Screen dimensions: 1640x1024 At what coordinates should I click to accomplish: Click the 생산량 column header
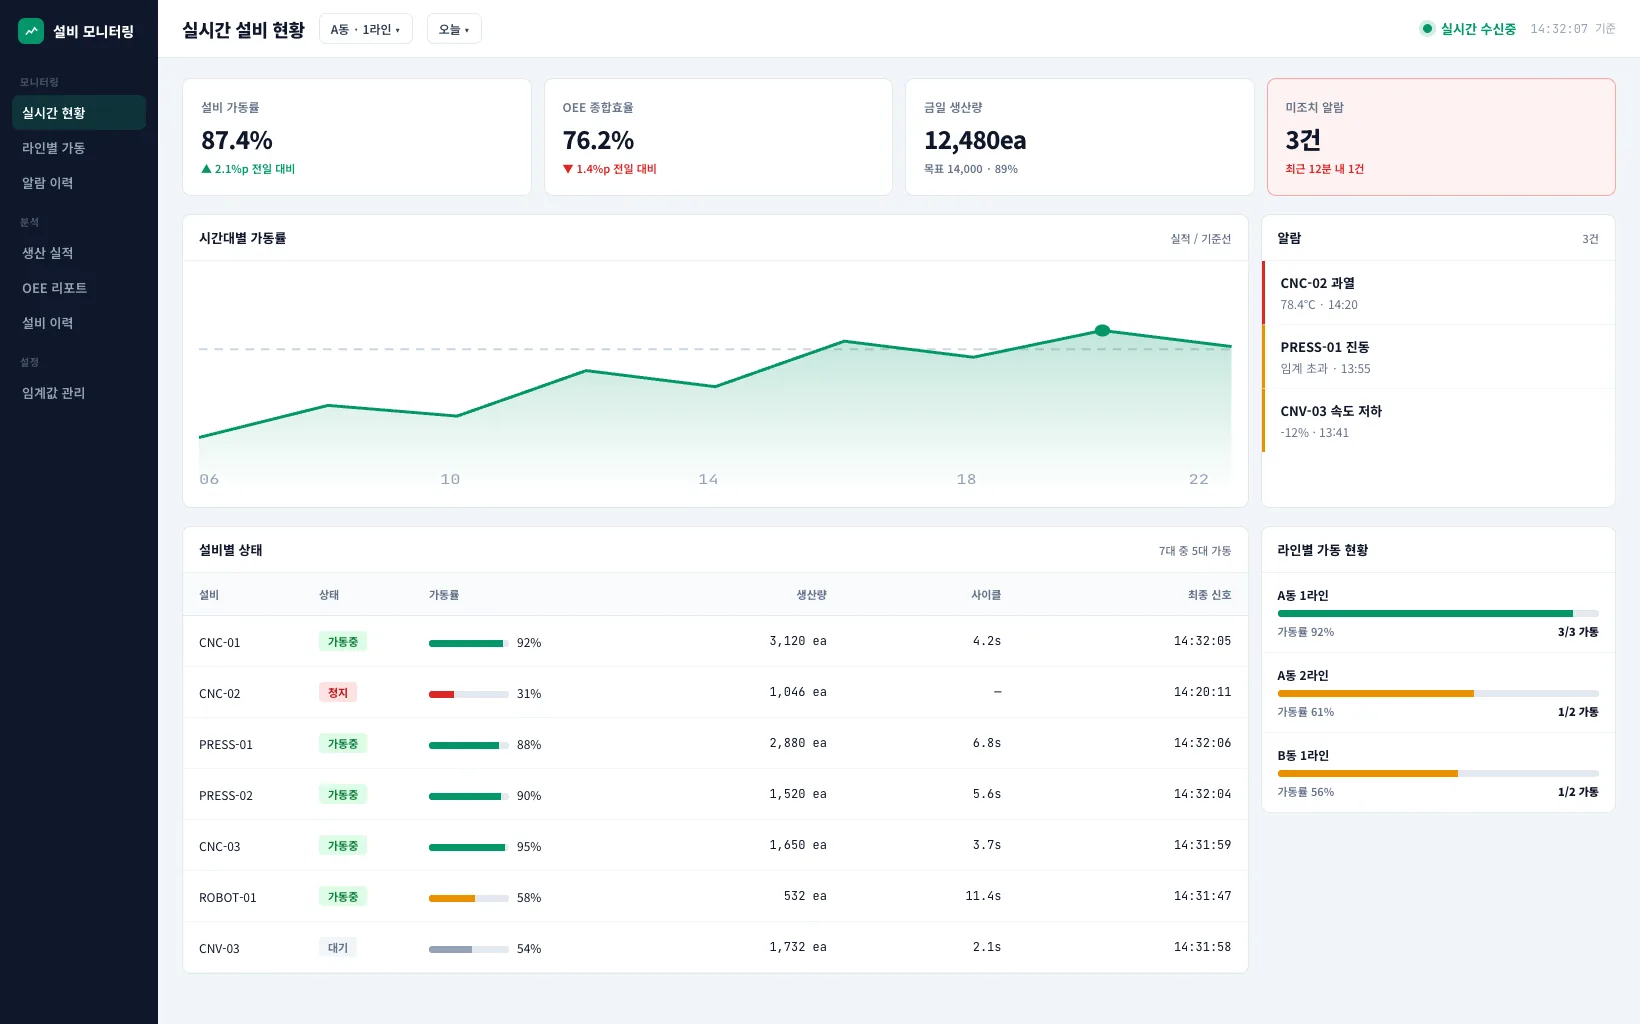pyautogui.click(x=811, y=595)
